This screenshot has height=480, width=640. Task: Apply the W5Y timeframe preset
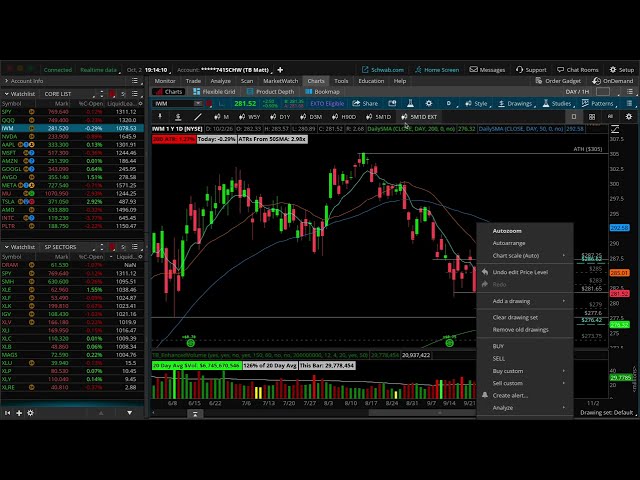click(x=249, y=117)
